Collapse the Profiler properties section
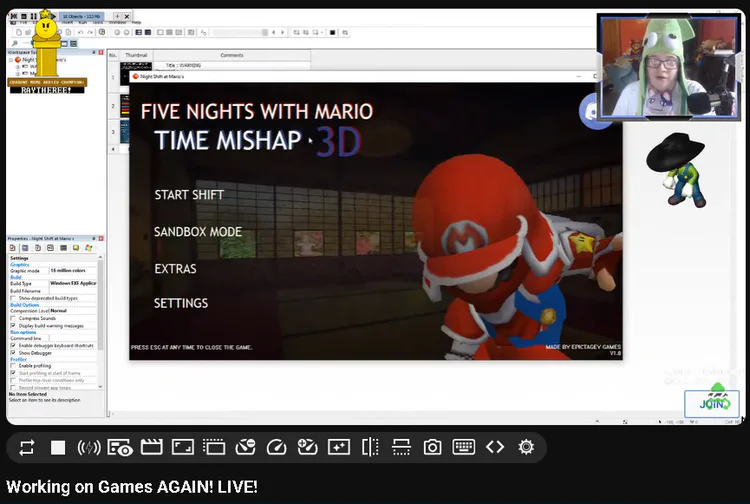Screen dimensions: 750x504 [x=18, y=360]
